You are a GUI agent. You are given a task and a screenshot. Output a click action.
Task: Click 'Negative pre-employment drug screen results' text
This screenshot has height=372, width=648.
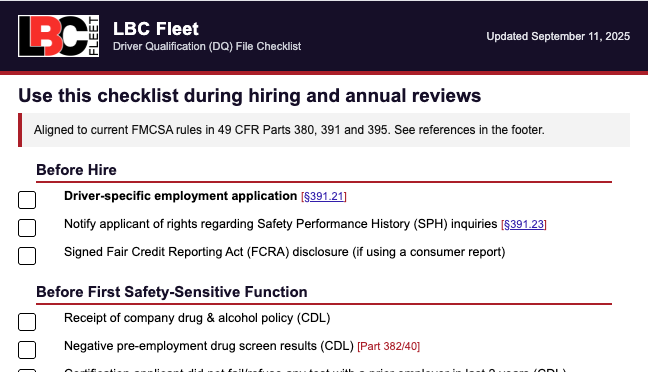pyautogui.click(x=209, y=346)
